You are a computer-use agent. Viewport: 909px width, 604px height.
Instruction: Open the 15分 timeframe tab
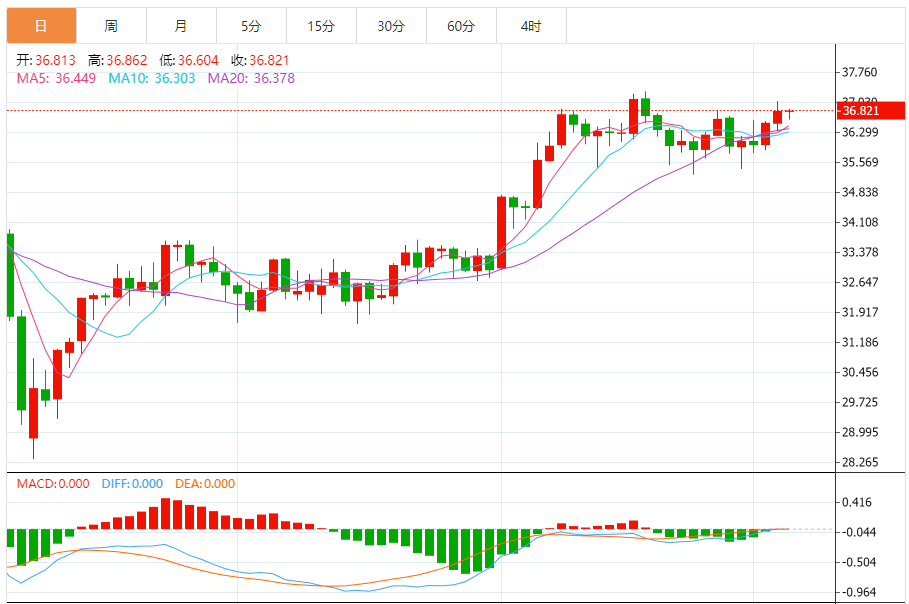(x=321, y=26)
